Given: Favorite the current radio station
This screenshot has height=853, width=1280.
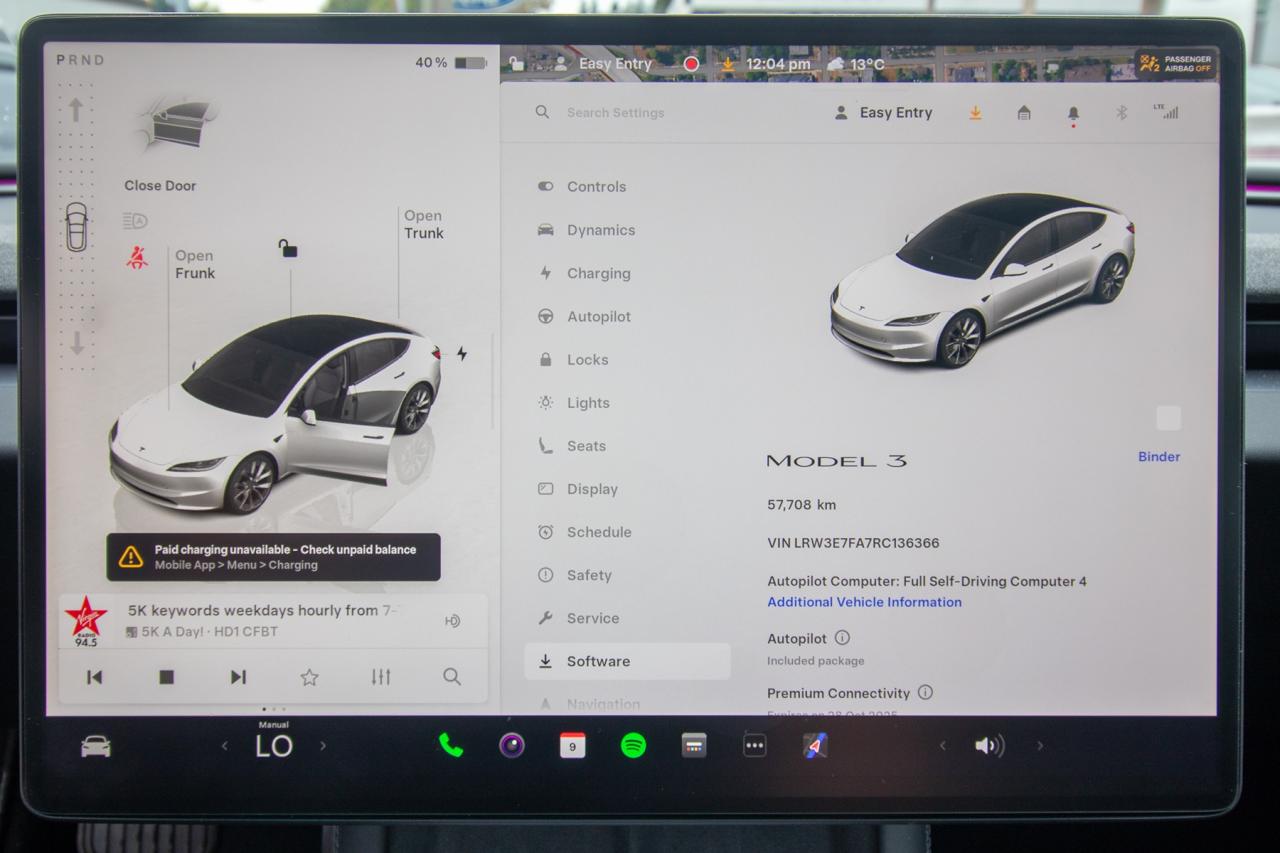Looking at the screenshot, I should pos(309,677).
